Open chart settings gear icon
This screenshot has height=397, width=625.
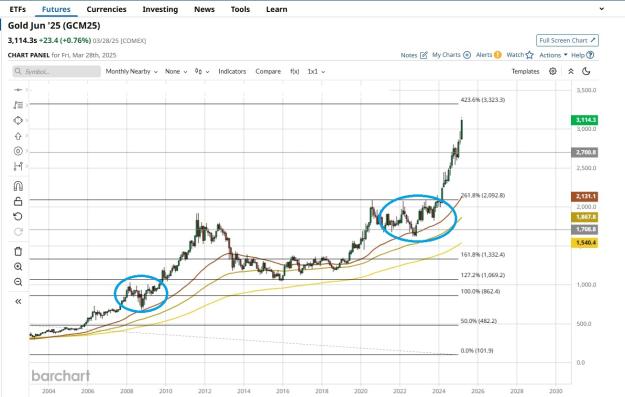[x=552, y=71]
